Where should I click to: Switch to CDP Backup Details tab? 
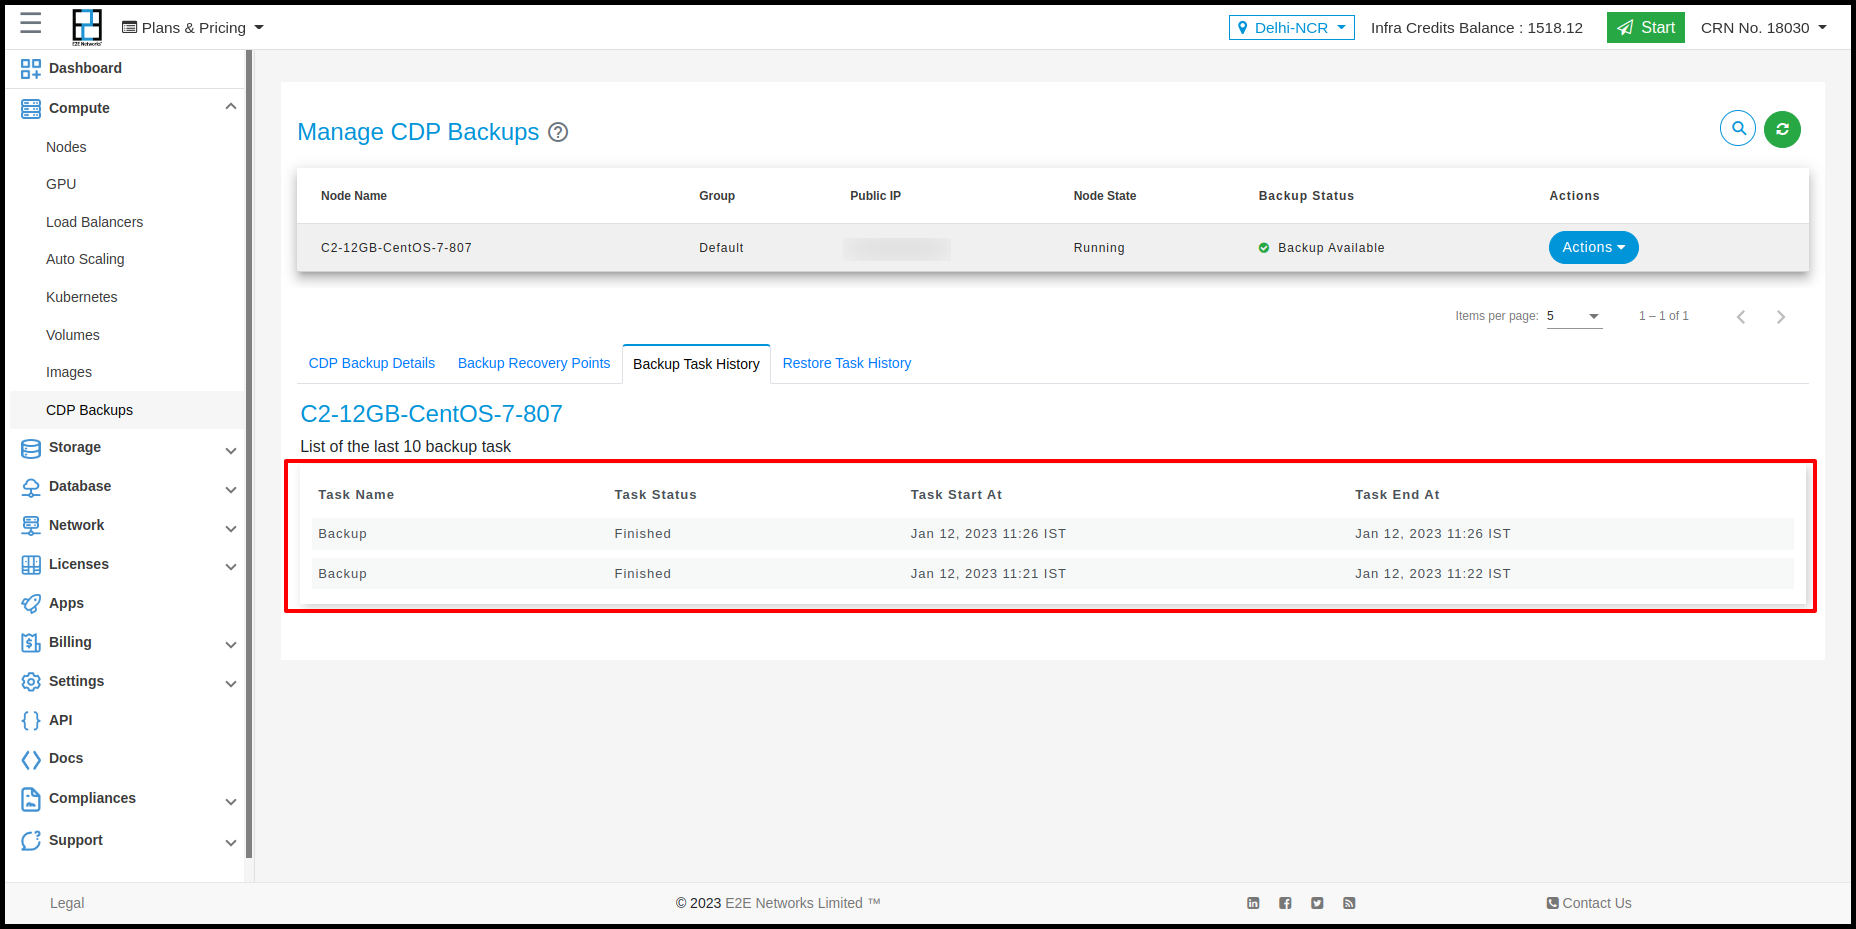(x=372, y=363)
